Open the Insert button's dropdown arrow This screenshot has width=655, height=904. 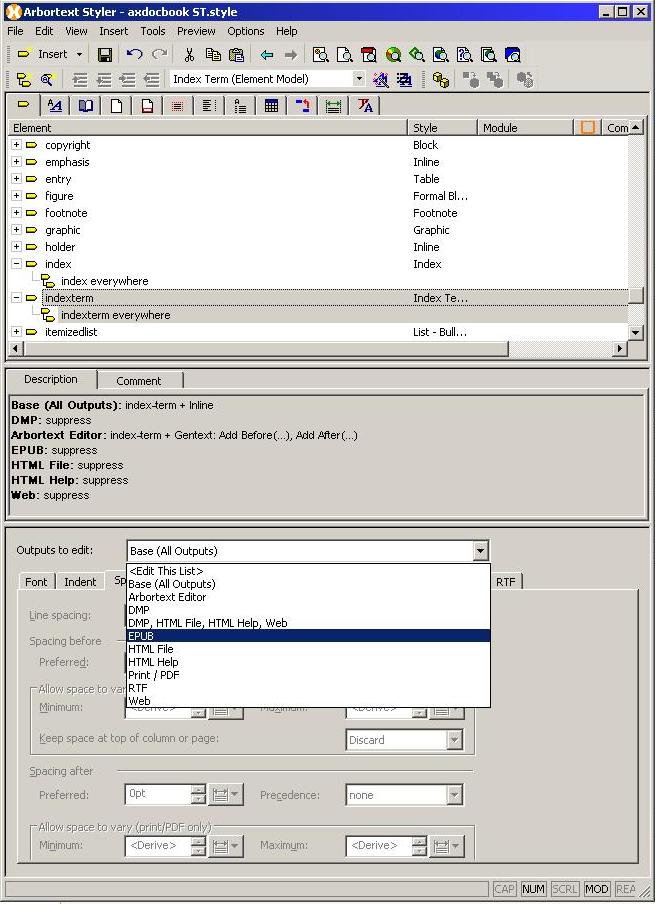click(x=80, y=54)
